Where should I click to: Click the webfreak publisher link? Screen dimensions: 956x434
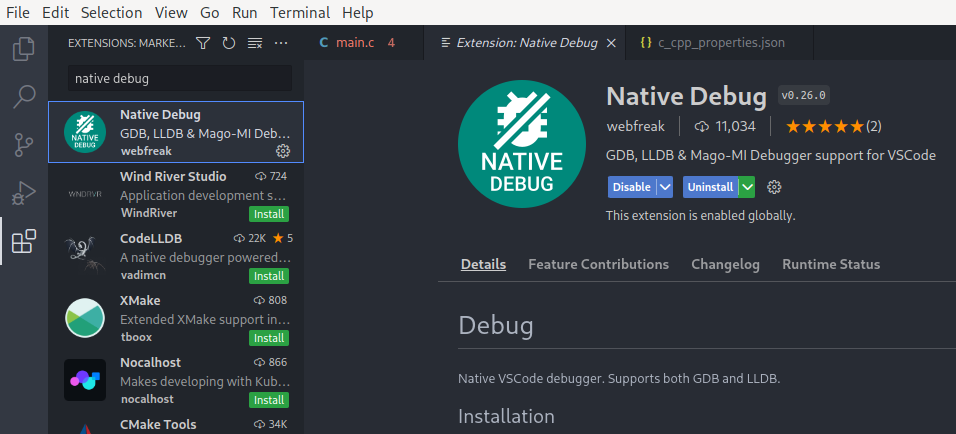[635, 126]
